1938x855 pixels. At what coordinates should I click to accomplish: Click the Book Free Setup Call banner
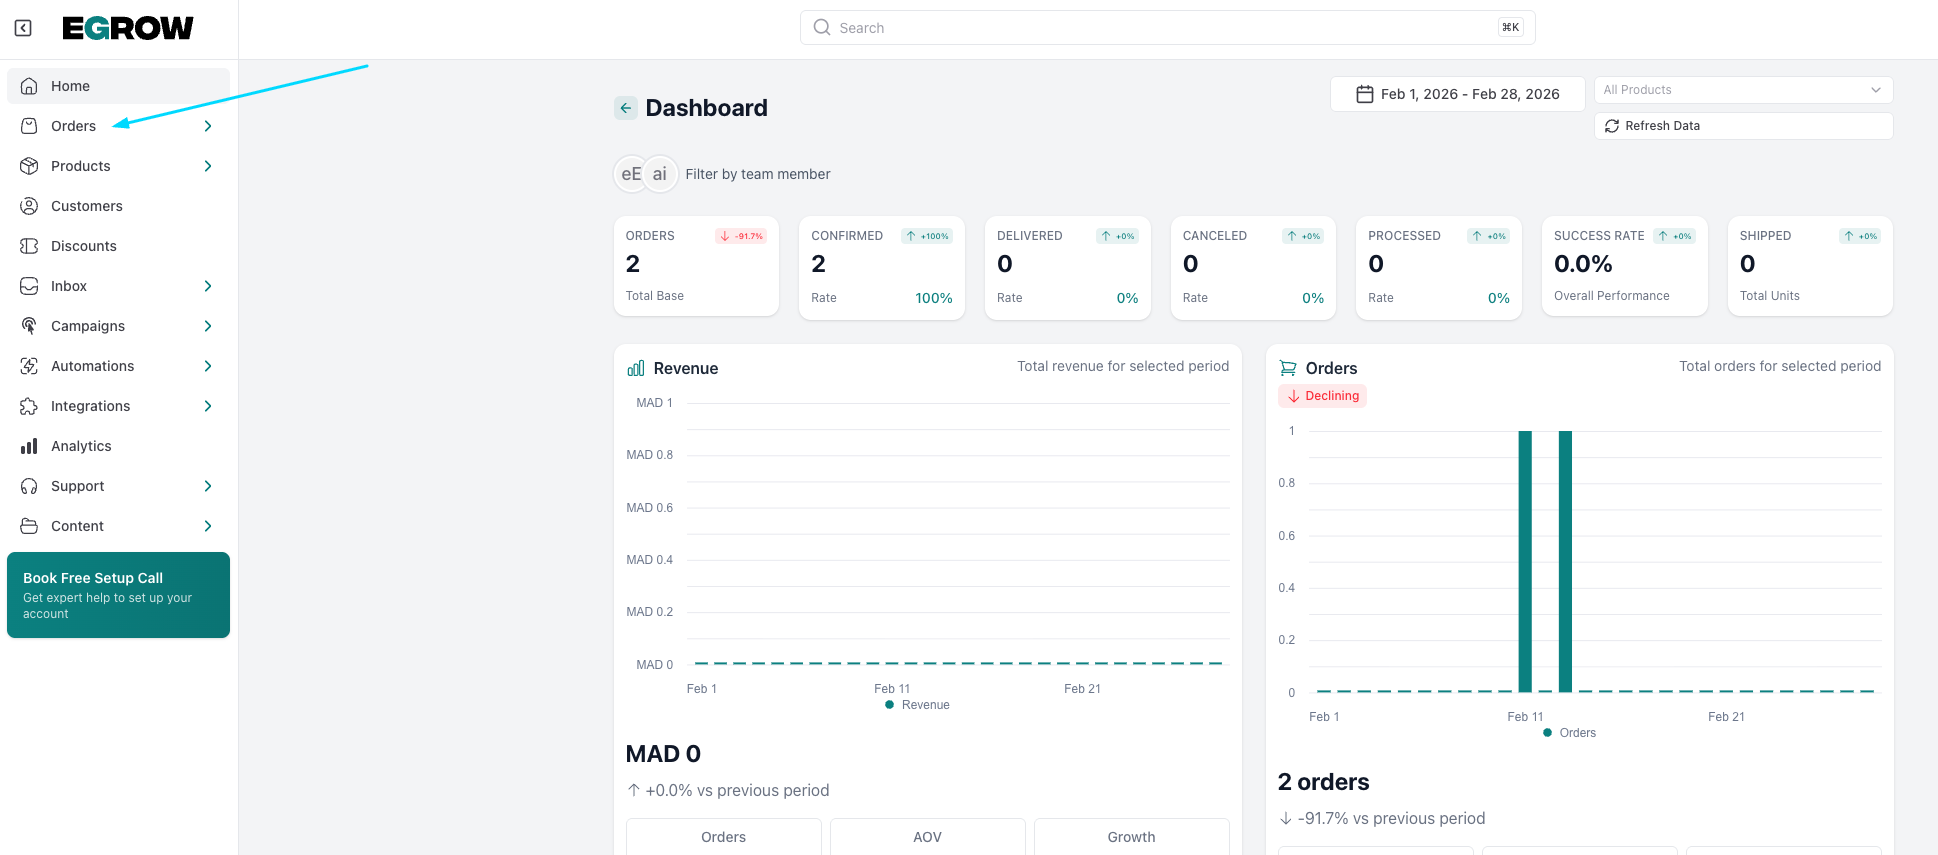pos(118,595)
